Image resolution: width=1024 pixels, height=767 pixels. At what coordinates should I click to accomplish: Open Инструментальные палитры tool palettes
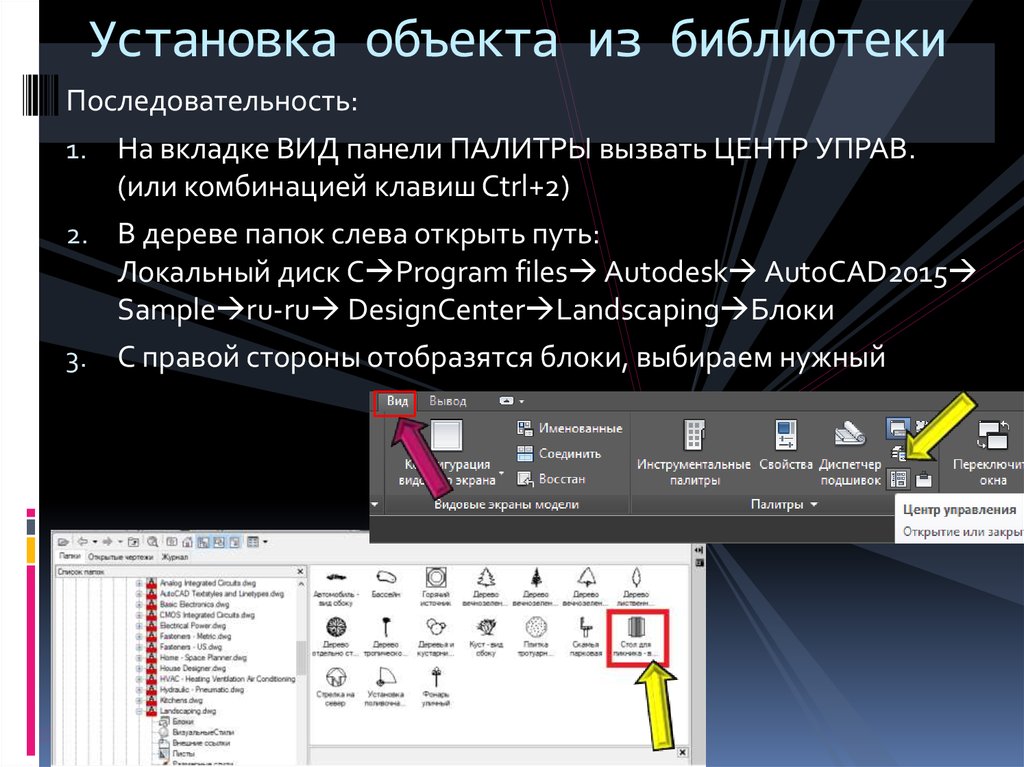tap(694, 453)
